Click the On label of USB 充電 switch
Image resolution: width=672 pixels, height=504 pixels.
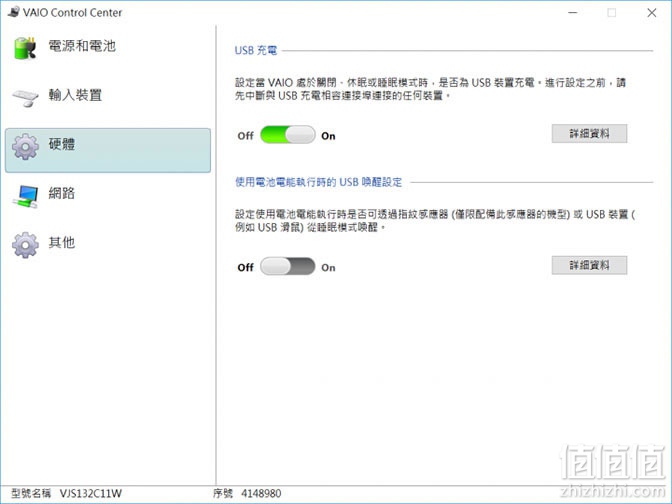point(328,136)
